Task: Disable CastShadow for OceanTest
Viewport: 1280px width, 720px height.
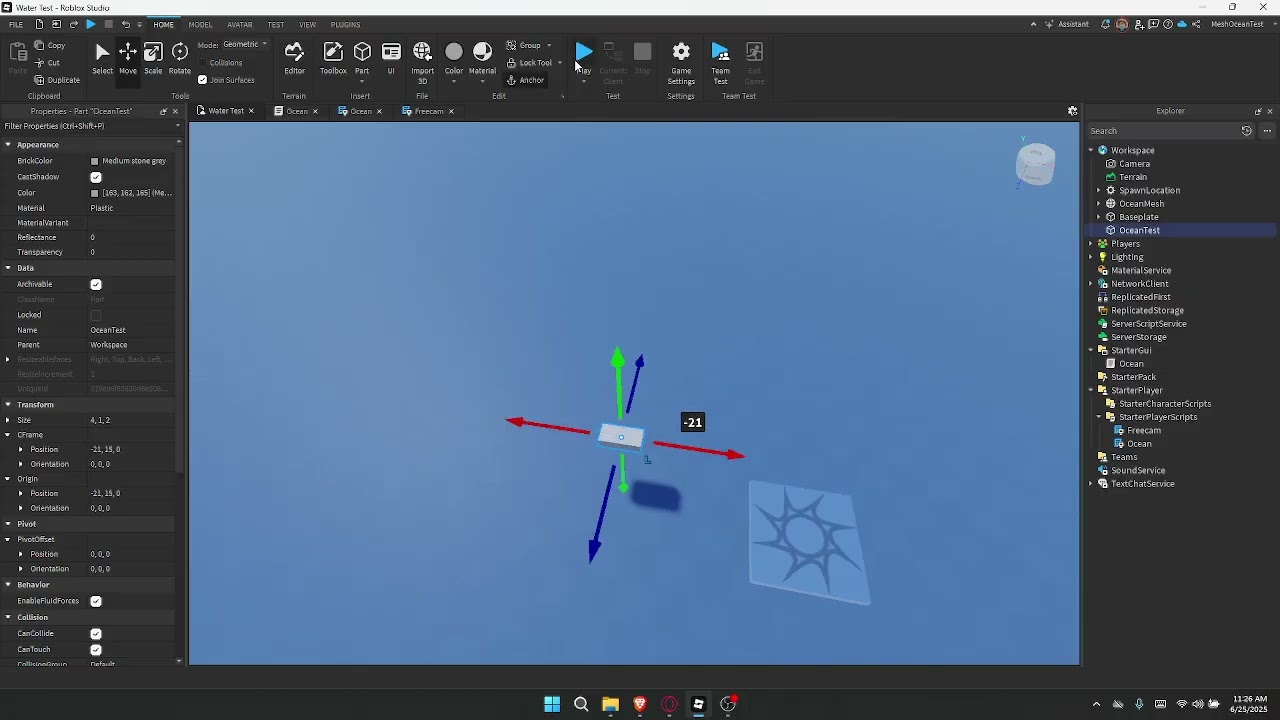Action: coord(95,177)
